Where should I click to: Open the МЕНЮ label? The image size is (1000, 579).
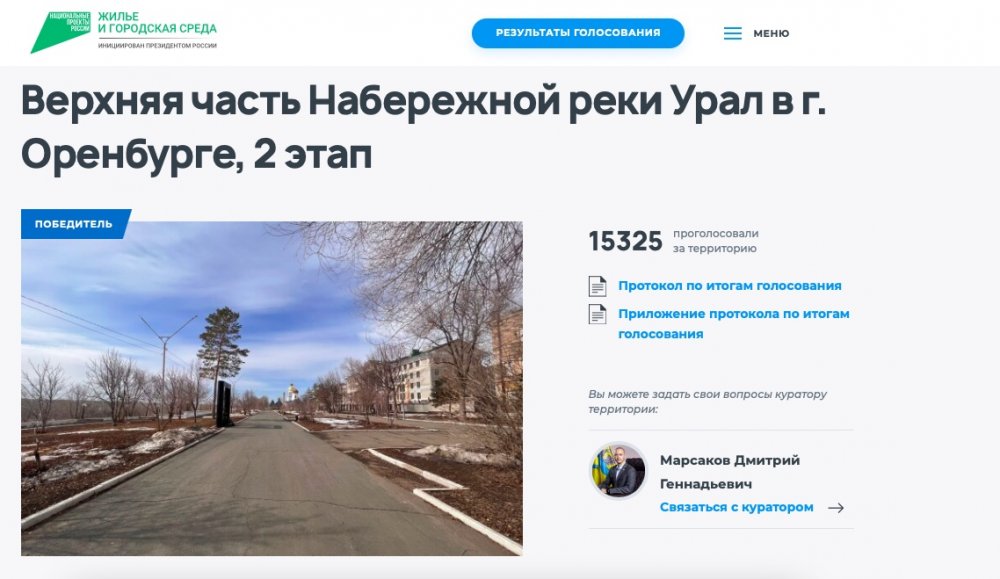(771, 33)
